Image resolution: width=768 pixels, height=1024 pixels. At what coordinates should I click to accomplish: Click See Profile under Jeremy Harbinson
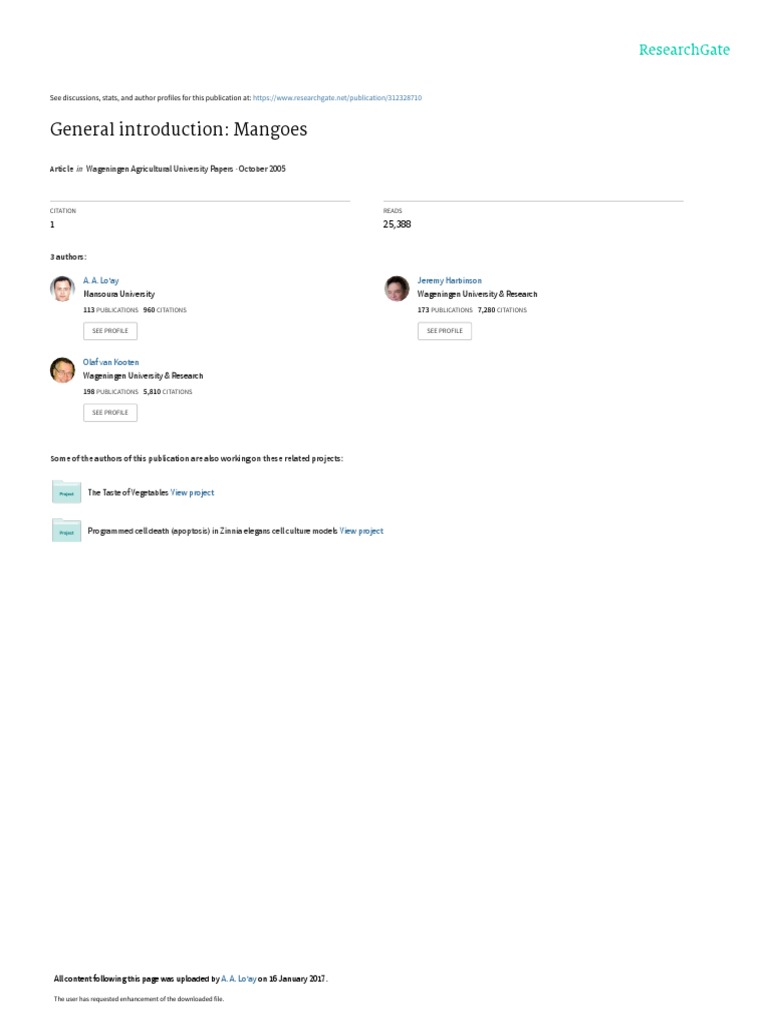(444, 331)
